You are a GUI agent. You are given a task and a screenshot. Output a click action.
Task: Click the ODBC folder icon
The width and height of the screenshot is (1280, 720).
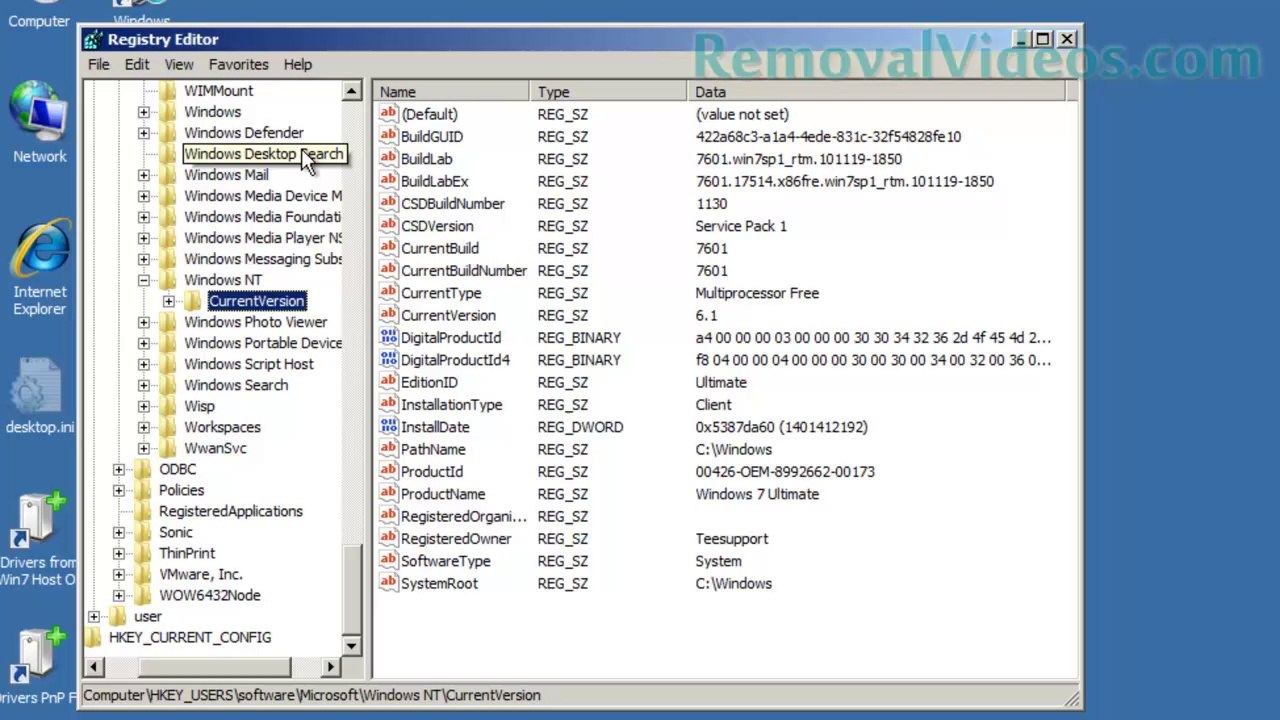click(143, 469)
